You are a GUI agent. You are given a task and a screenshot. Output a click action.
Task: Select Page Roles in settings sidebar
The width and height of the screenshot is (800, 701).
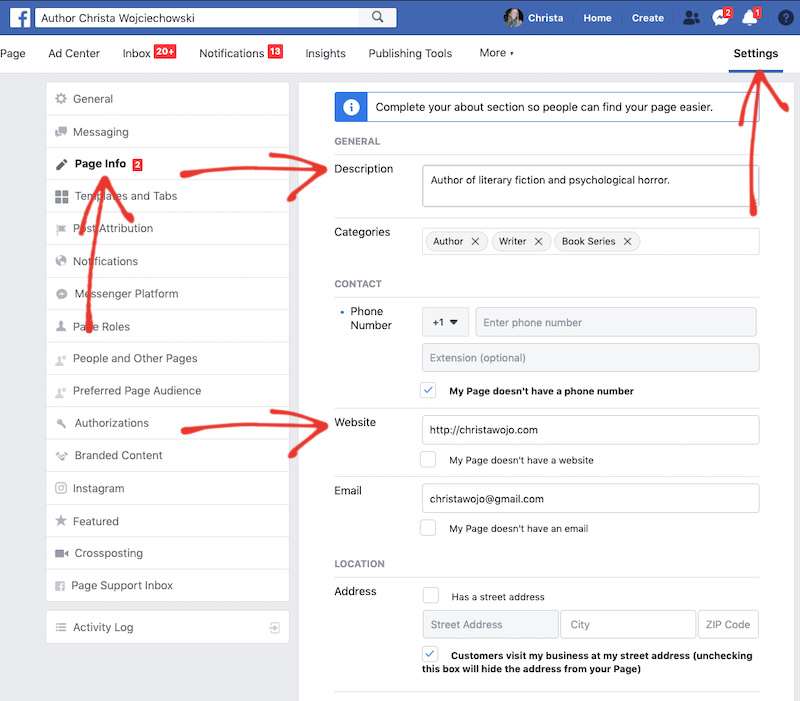click(x=101, y=326)
